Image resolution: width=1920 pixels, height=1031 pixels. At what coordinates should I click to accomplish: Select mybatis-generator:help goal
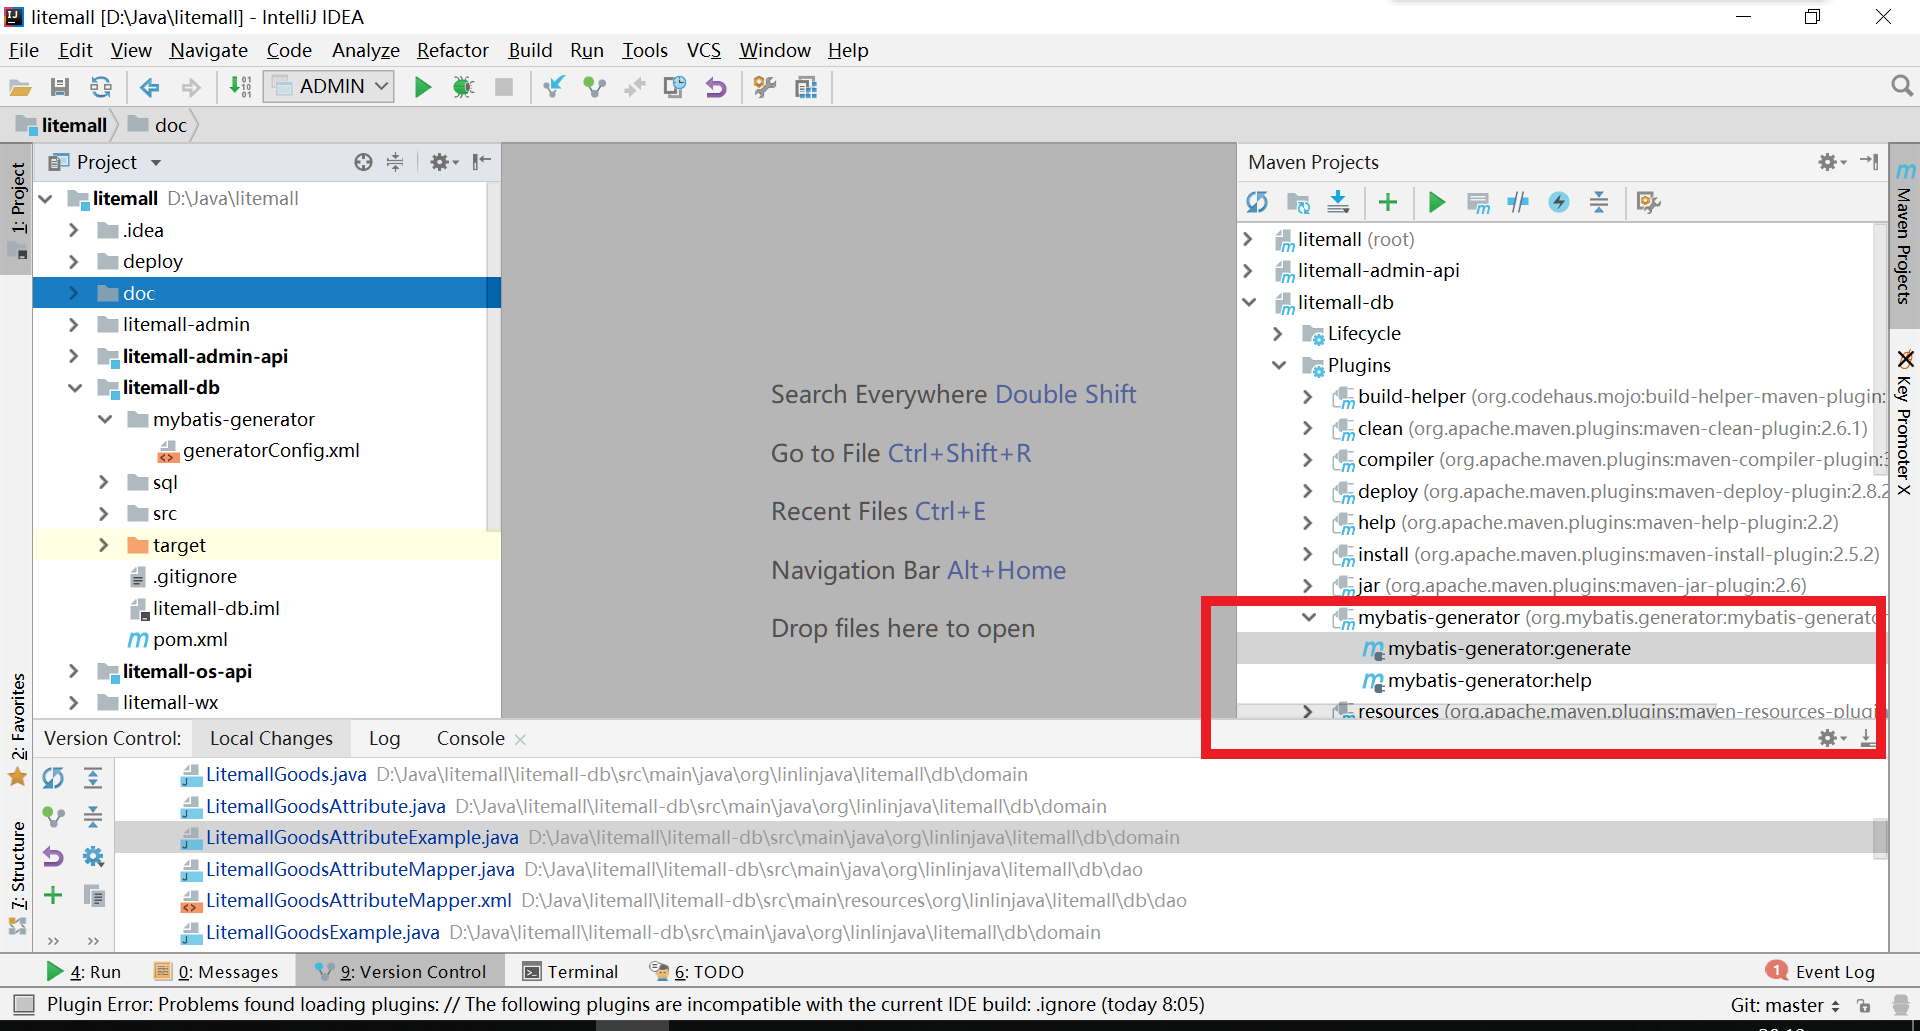1489,681
